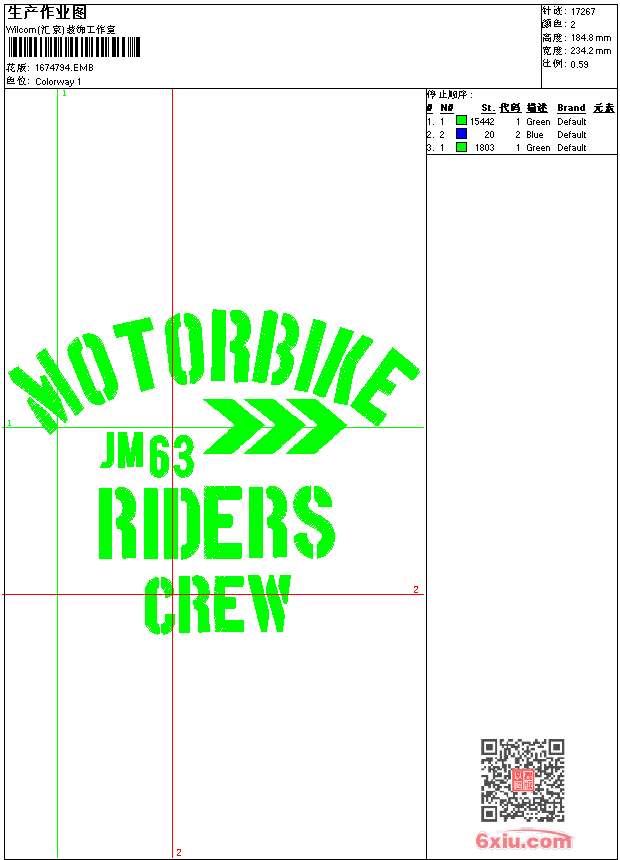The height and width of the screenshot is (860, 620).
Task: Open the 6xiu.com watermark link
Action: [524, 840]
